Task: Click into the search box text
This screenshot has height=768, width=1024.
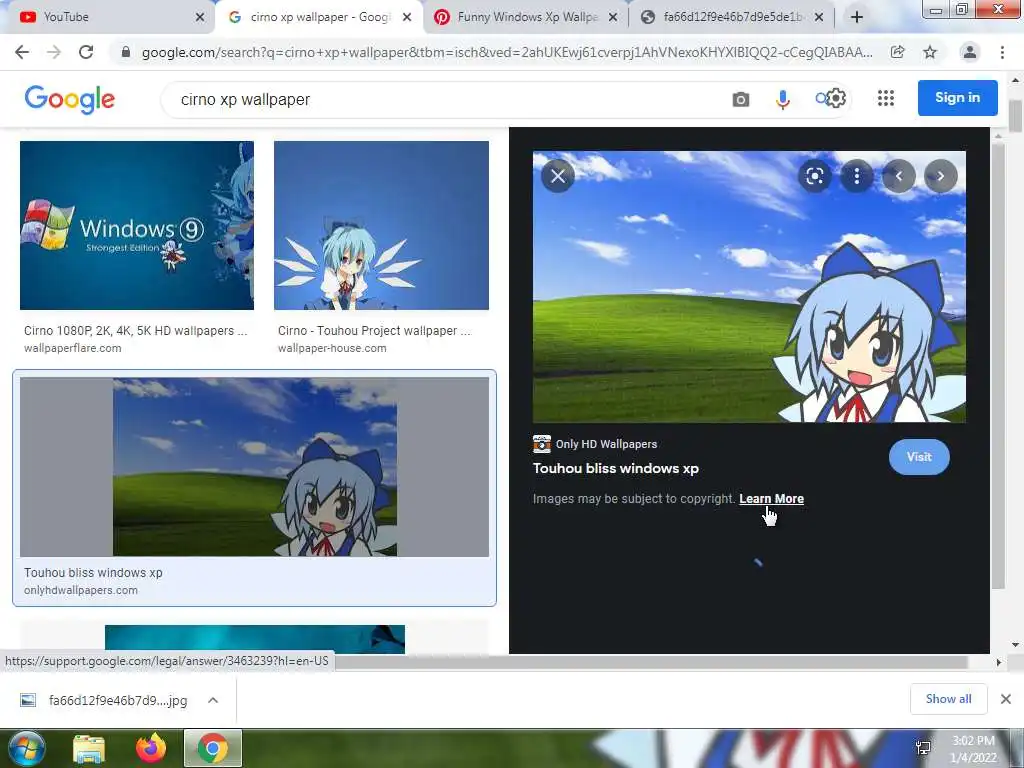Action: click(246, 99)
